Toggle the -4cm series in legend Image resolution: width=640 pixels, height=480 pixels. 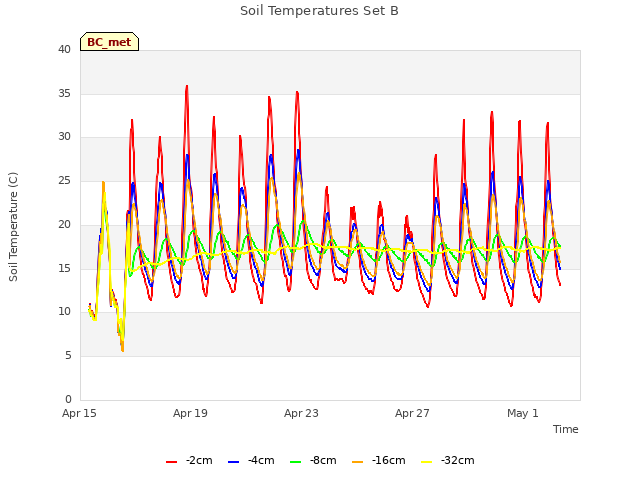pyautogui.click(x=251, y=460)
